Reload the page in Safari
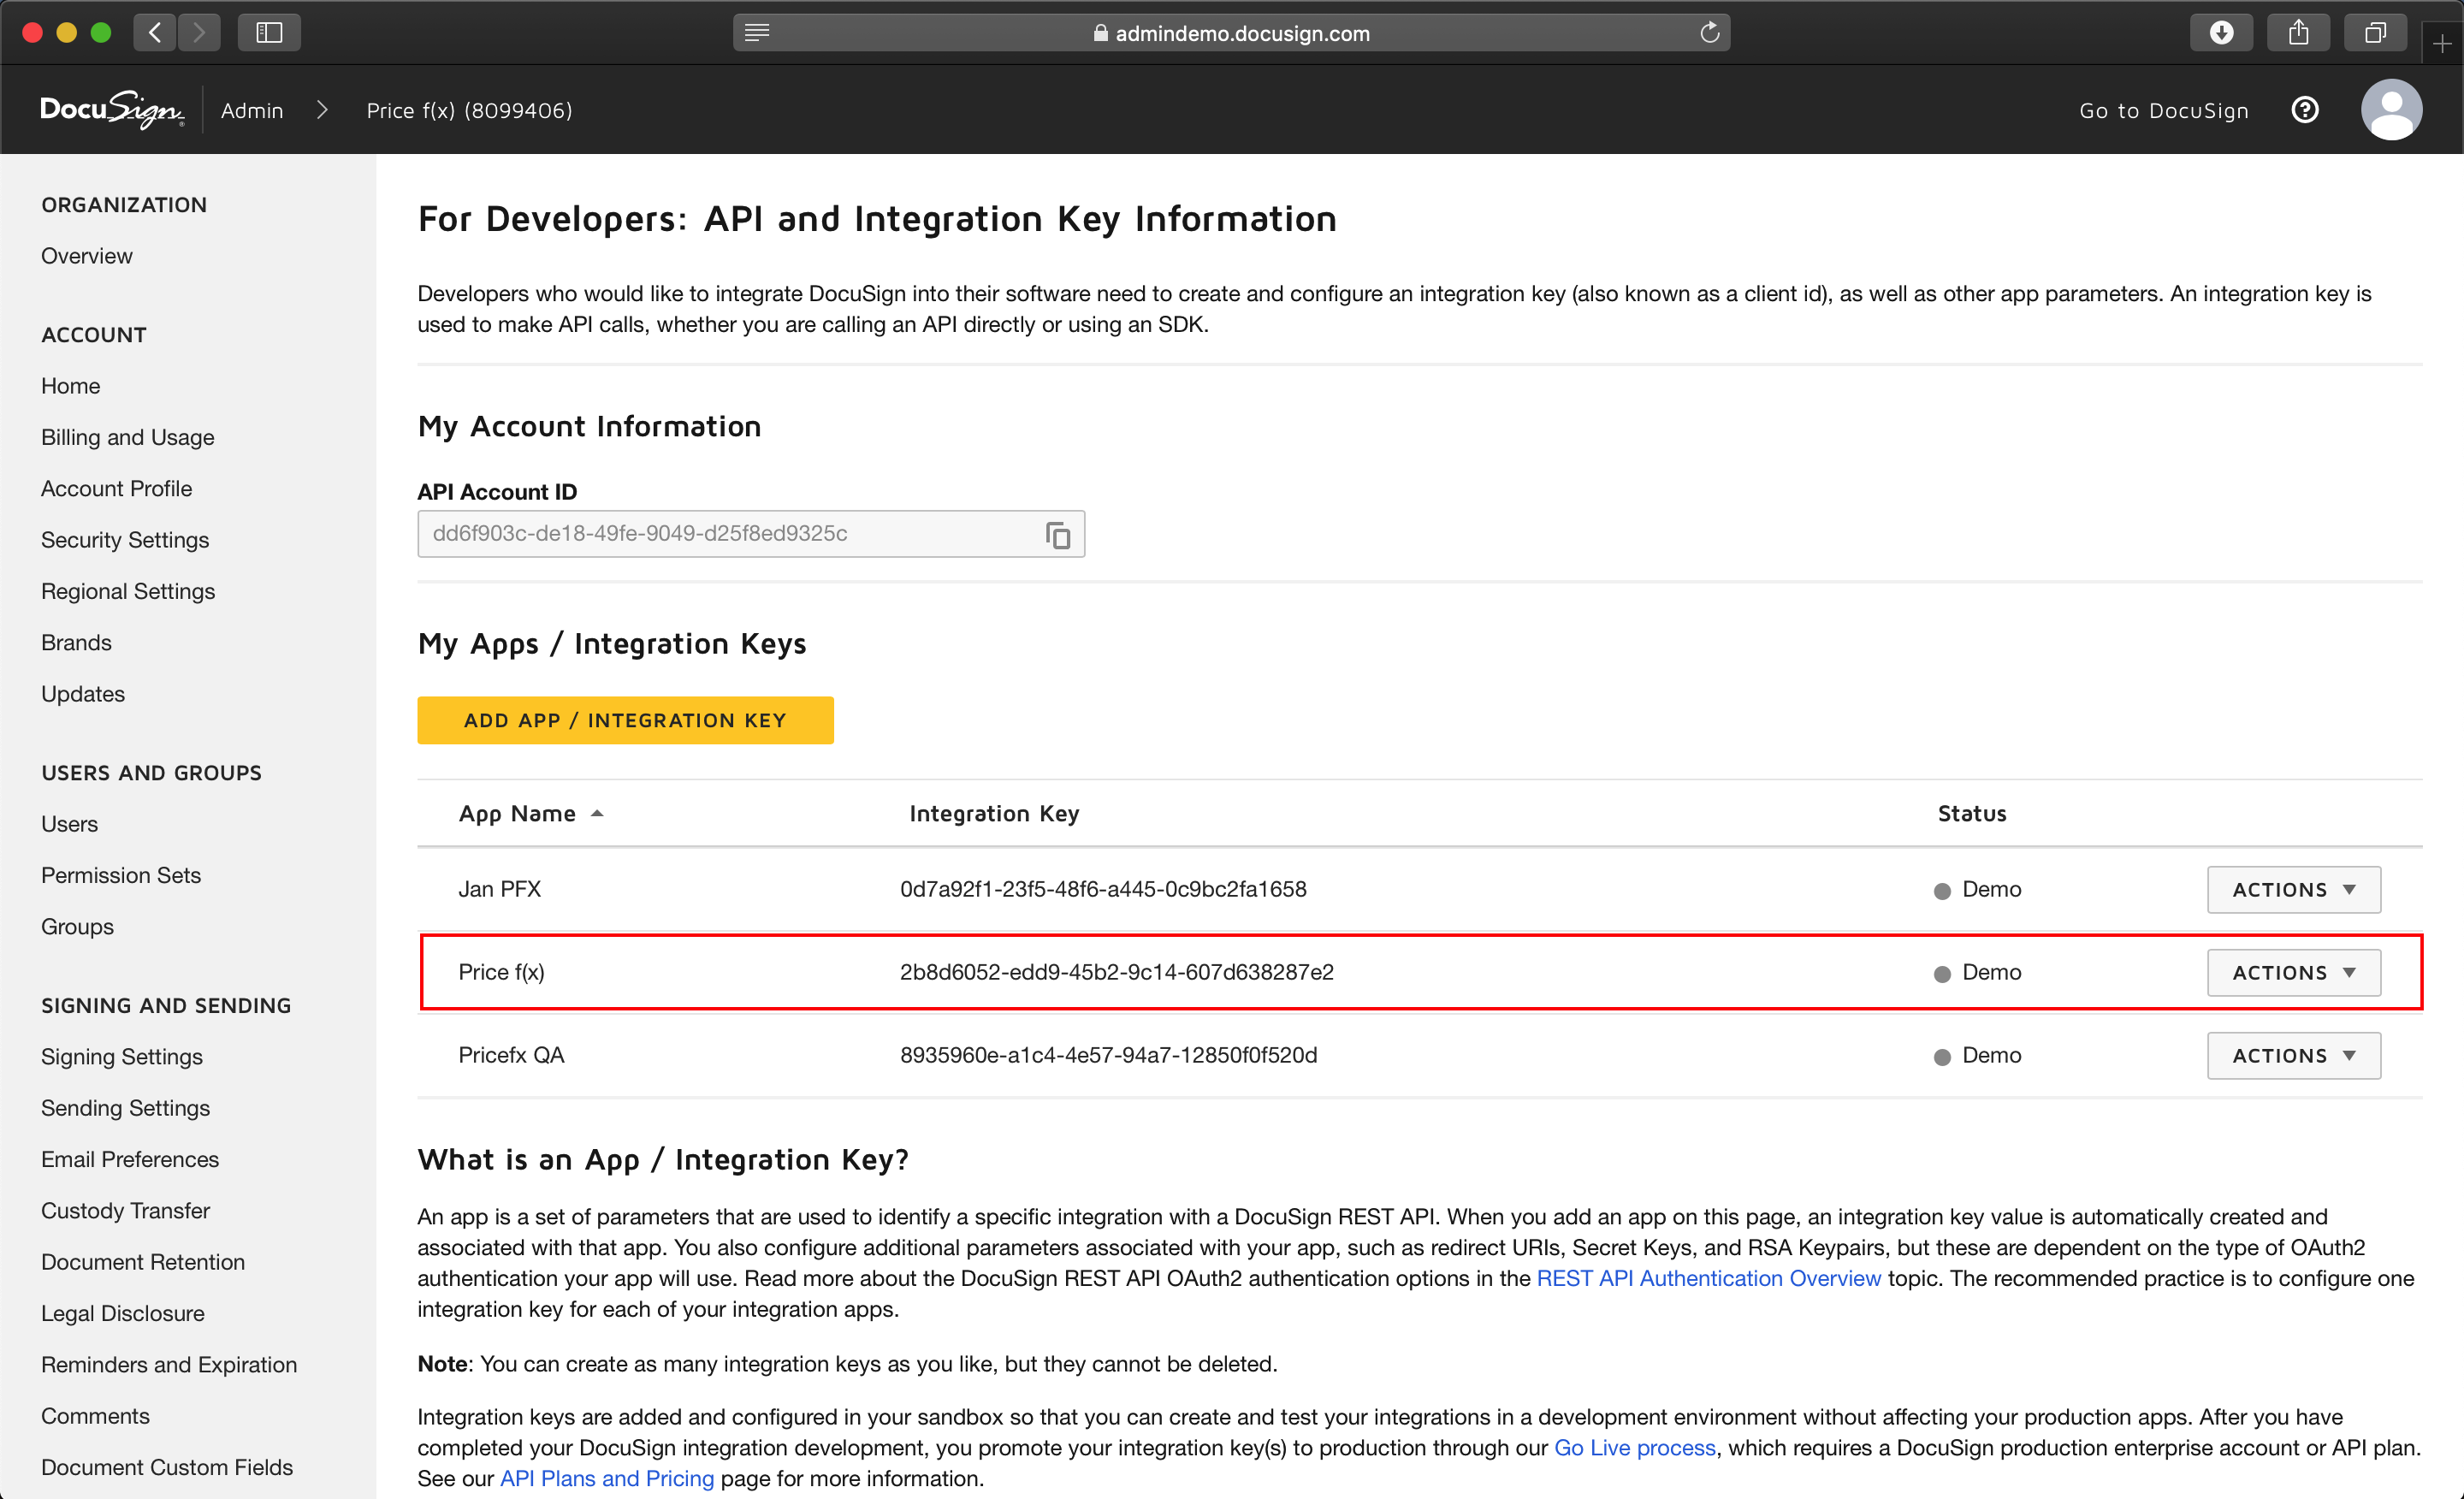Screen dimensions: 2464x1499 coord(1709,33)
